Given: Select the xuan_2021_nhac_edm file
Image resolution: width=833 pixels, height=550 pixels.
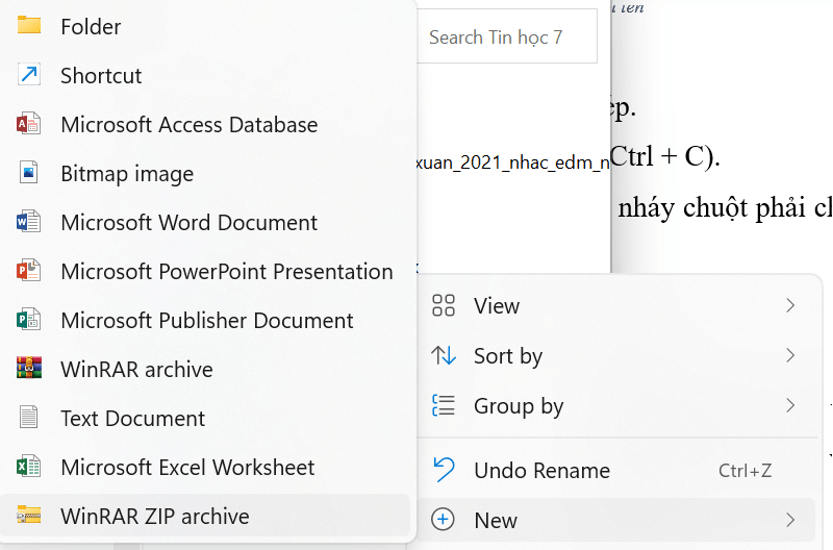Looking at the screenshot, I should (512, 162).
